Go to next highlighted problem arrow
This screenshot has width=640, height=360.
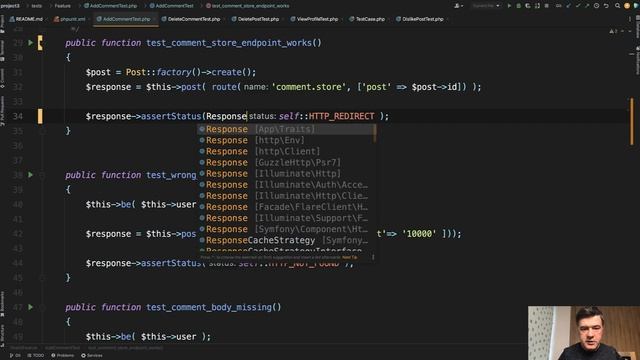tap(631, 31)
